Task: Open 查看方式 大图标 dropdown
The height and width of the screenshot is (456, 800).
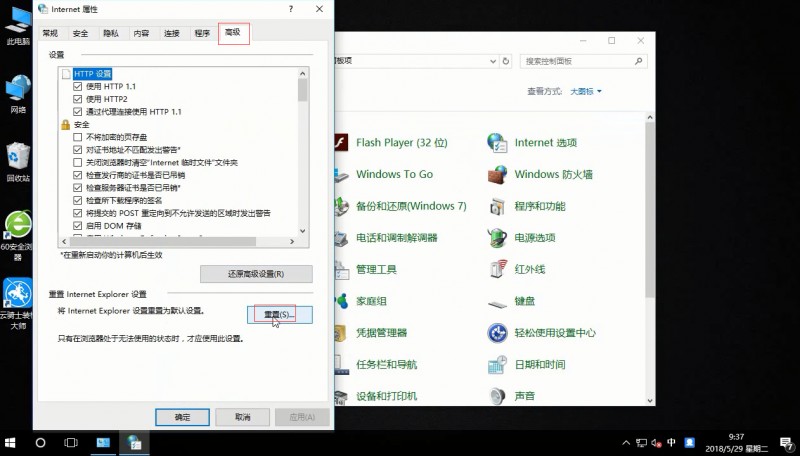Action: [586, 91]
